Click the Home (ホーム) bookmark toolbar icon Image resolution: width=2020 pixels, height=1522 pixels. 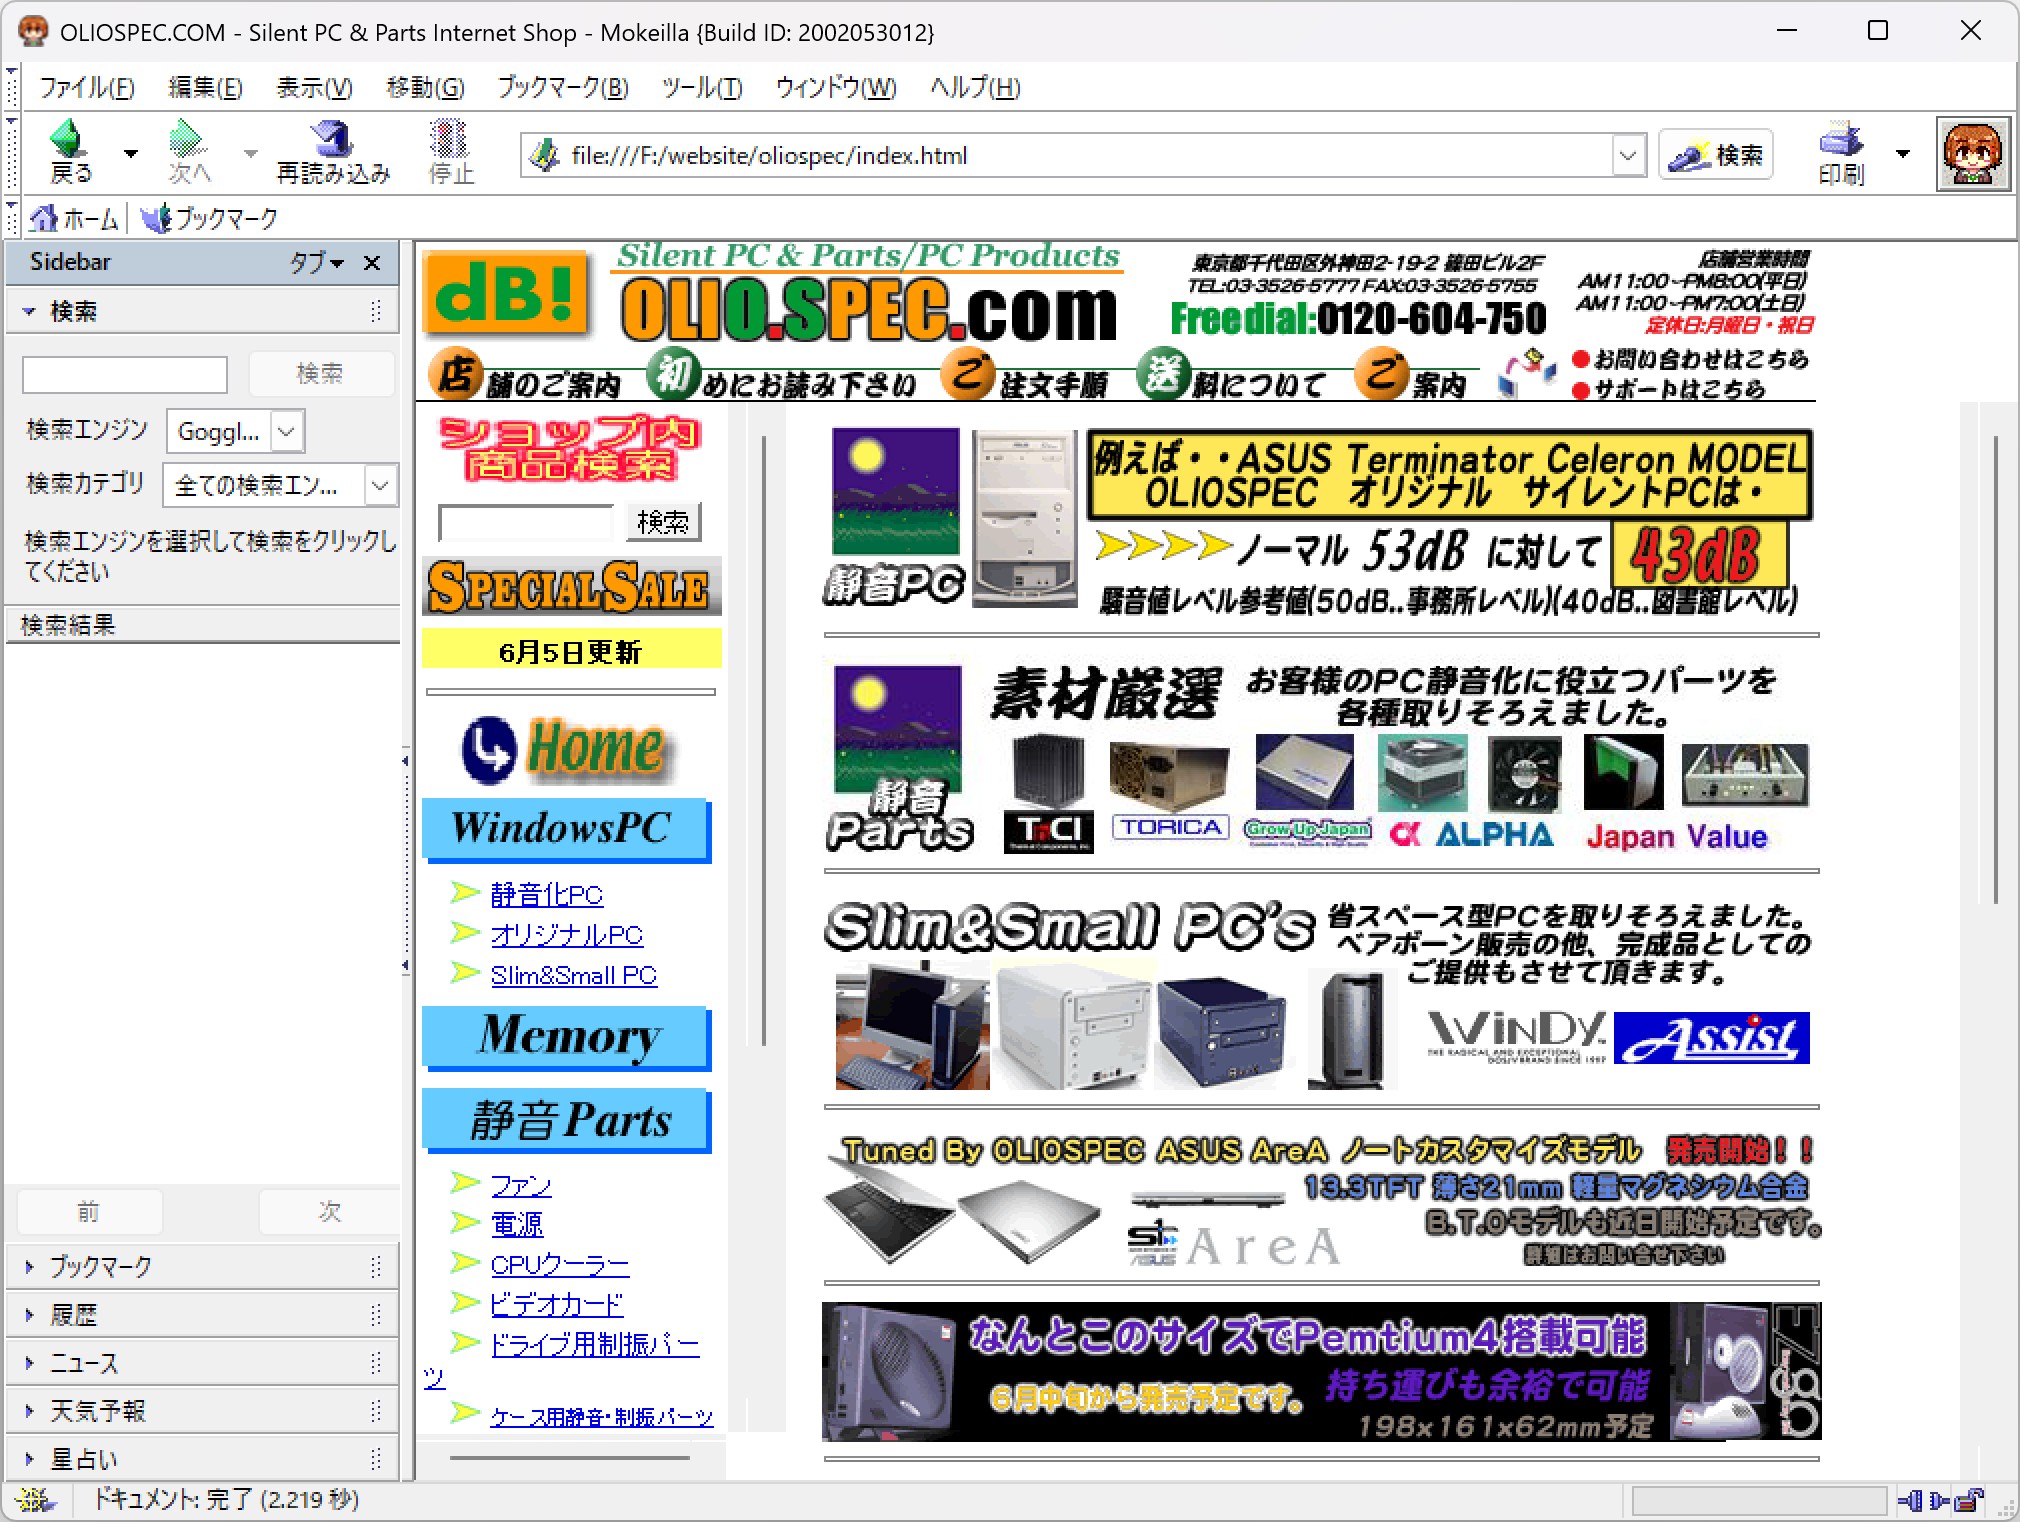(44, 218)
